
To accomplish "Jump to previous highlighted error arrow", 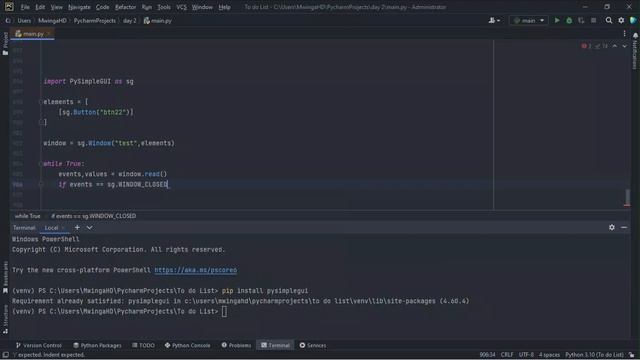I will (615, 46).
